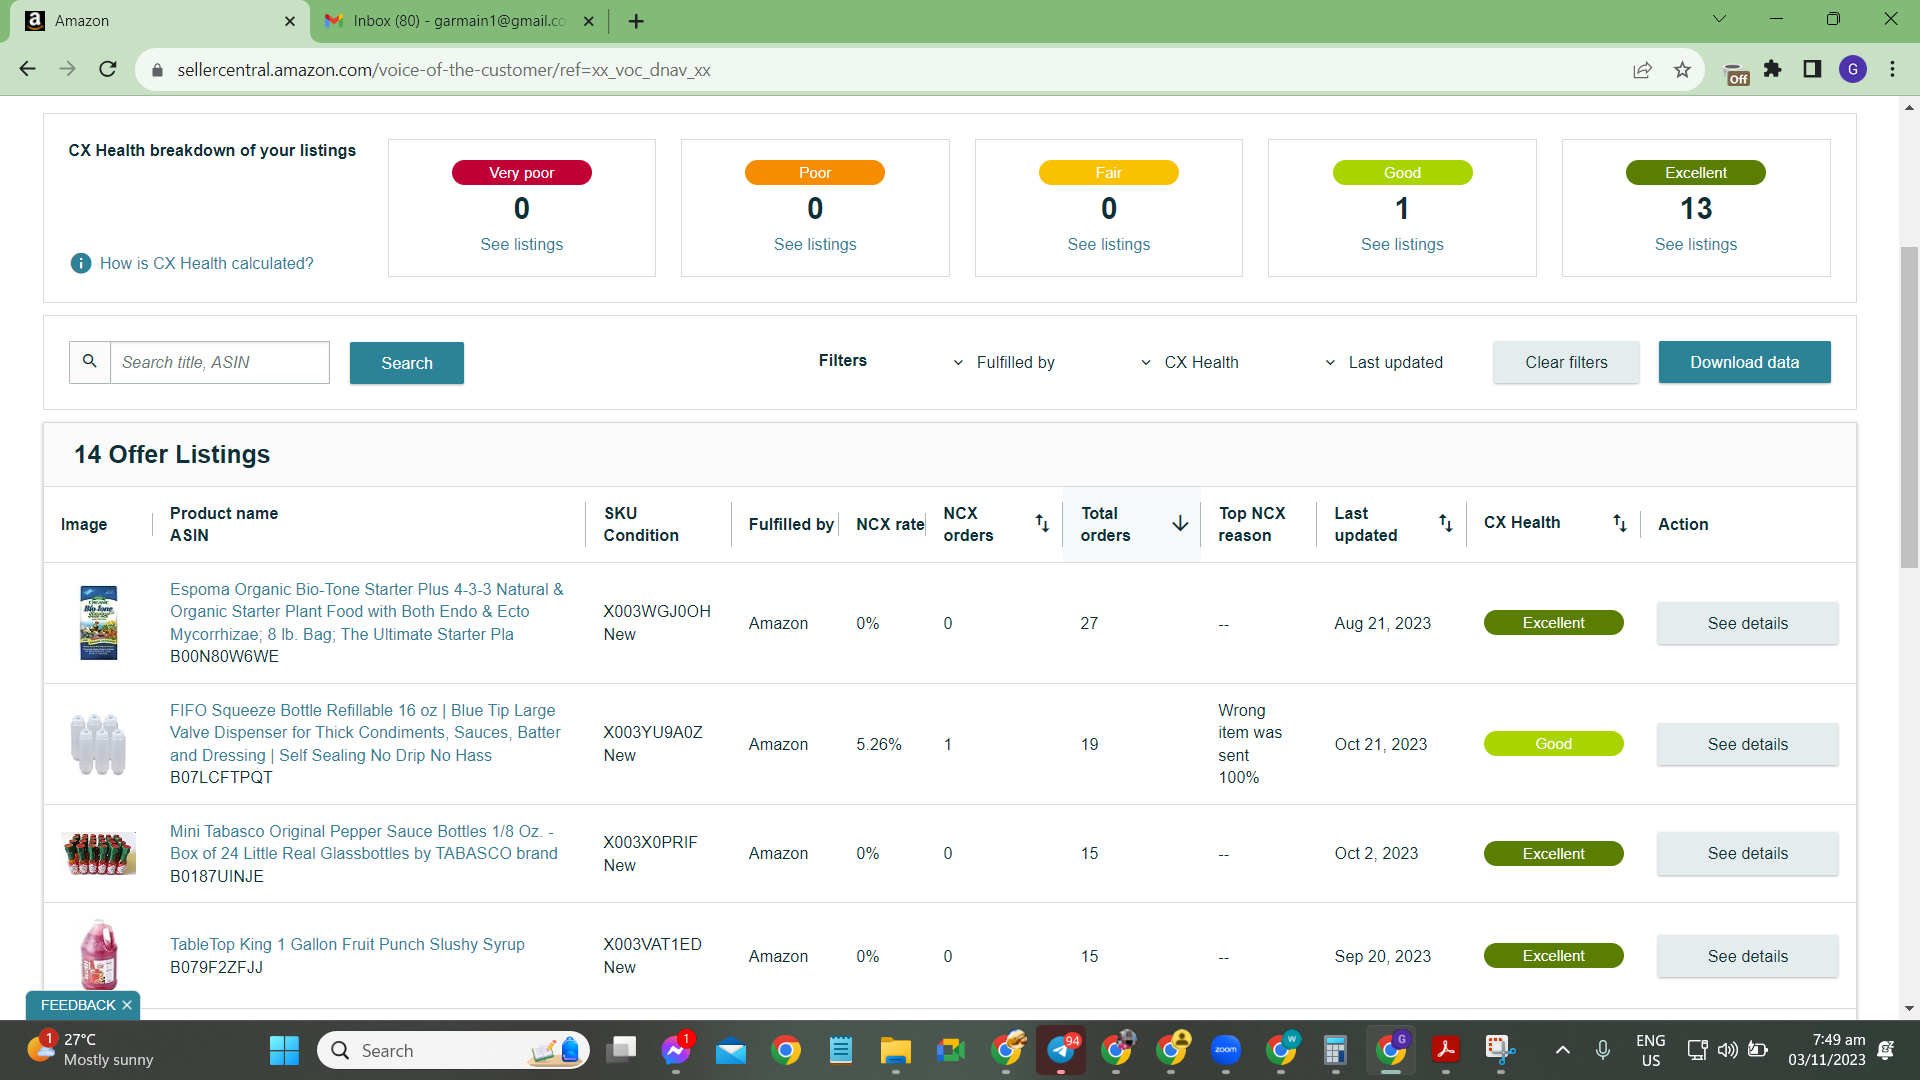Bookmark this page with the star icon
1920x1080 pixels.
pyautogui.click(x=1682, y=70)
